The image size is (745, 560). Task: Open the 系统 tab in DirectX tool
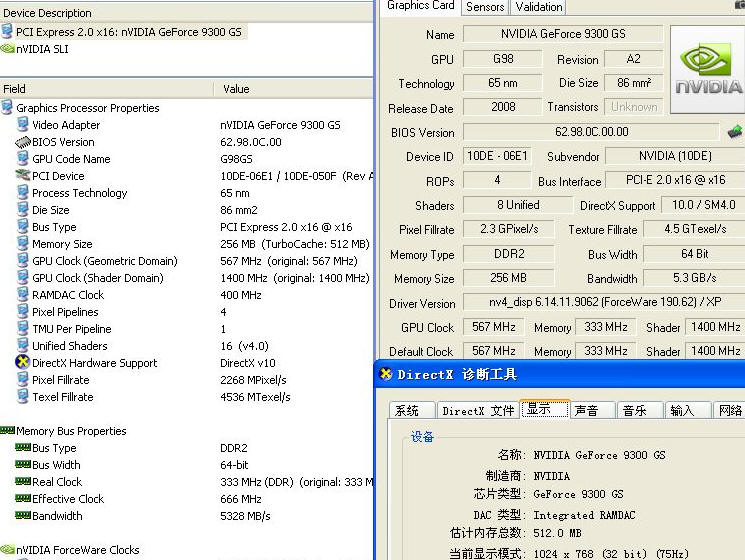pyautogui.click(x=412, y=410)
